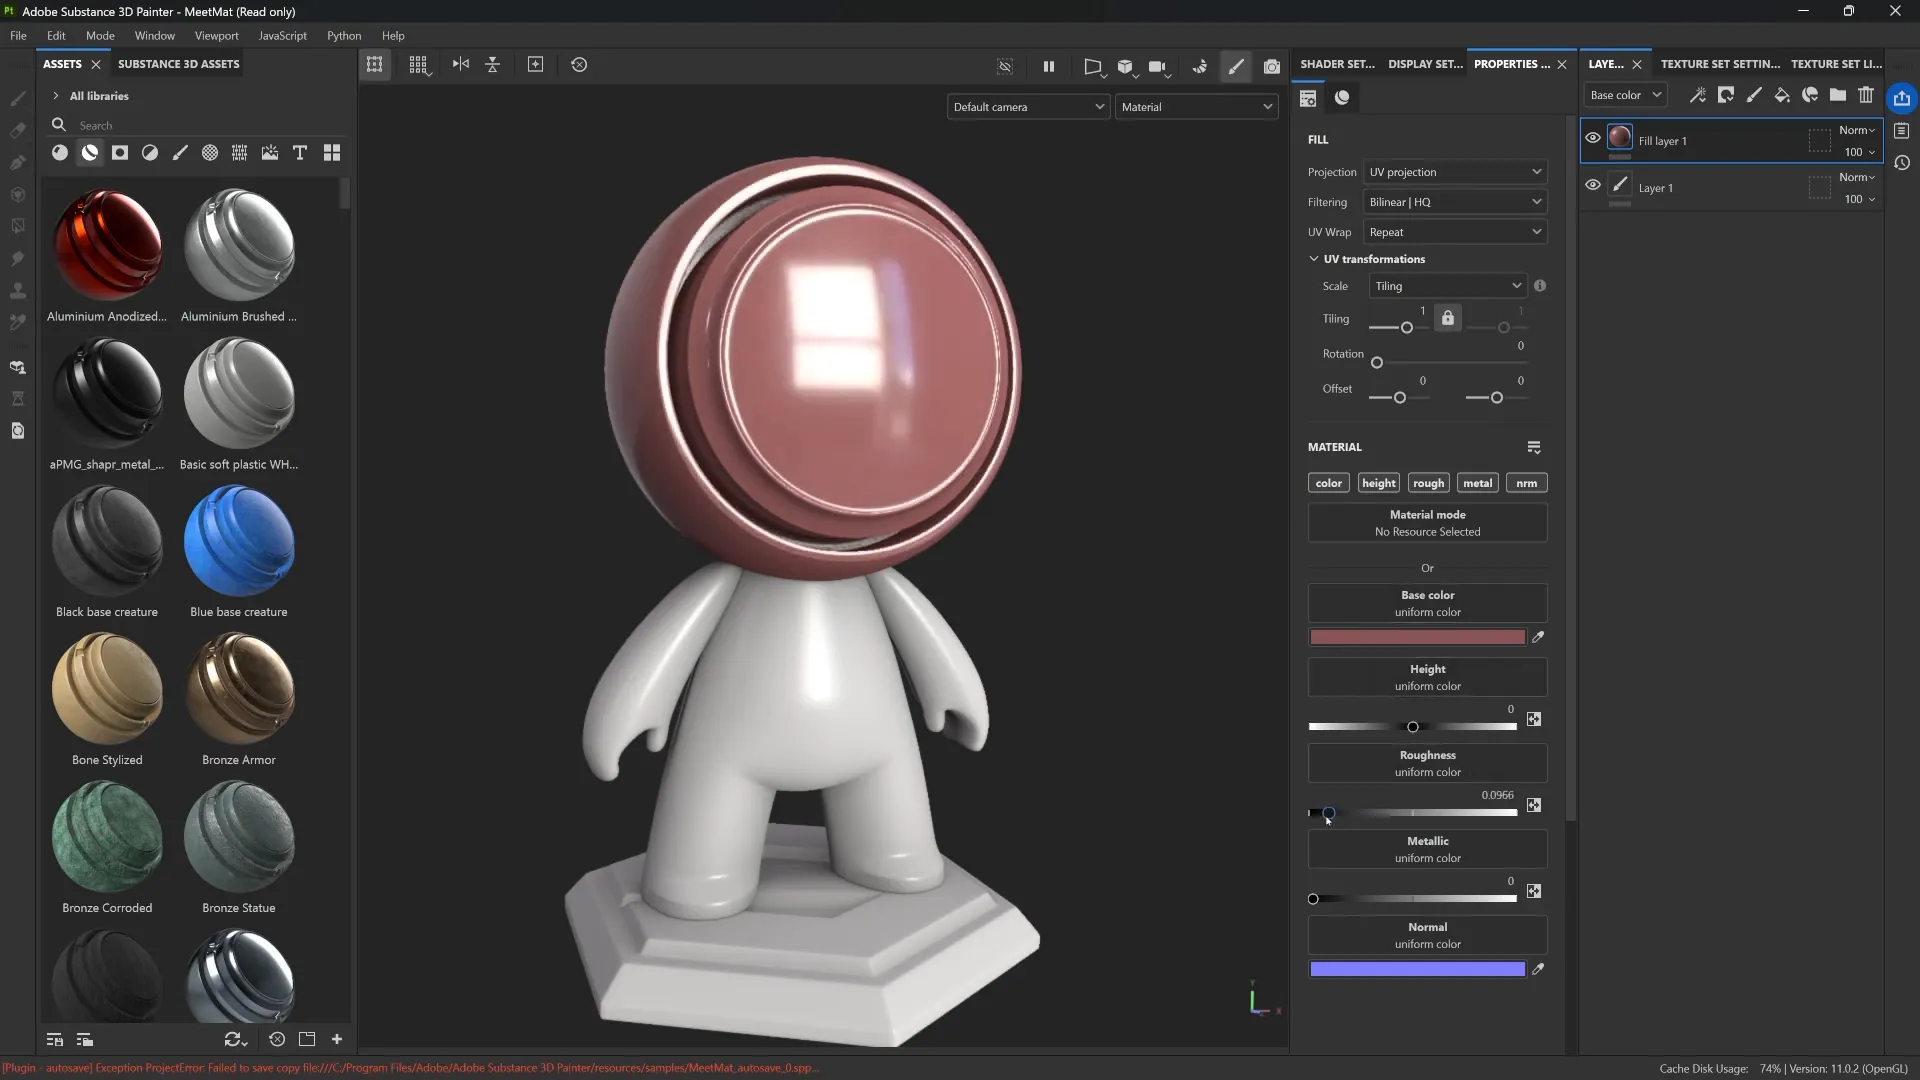Click the Roughness uniform color button
Screen dimensions: 1920x1080
(1427, 763)
